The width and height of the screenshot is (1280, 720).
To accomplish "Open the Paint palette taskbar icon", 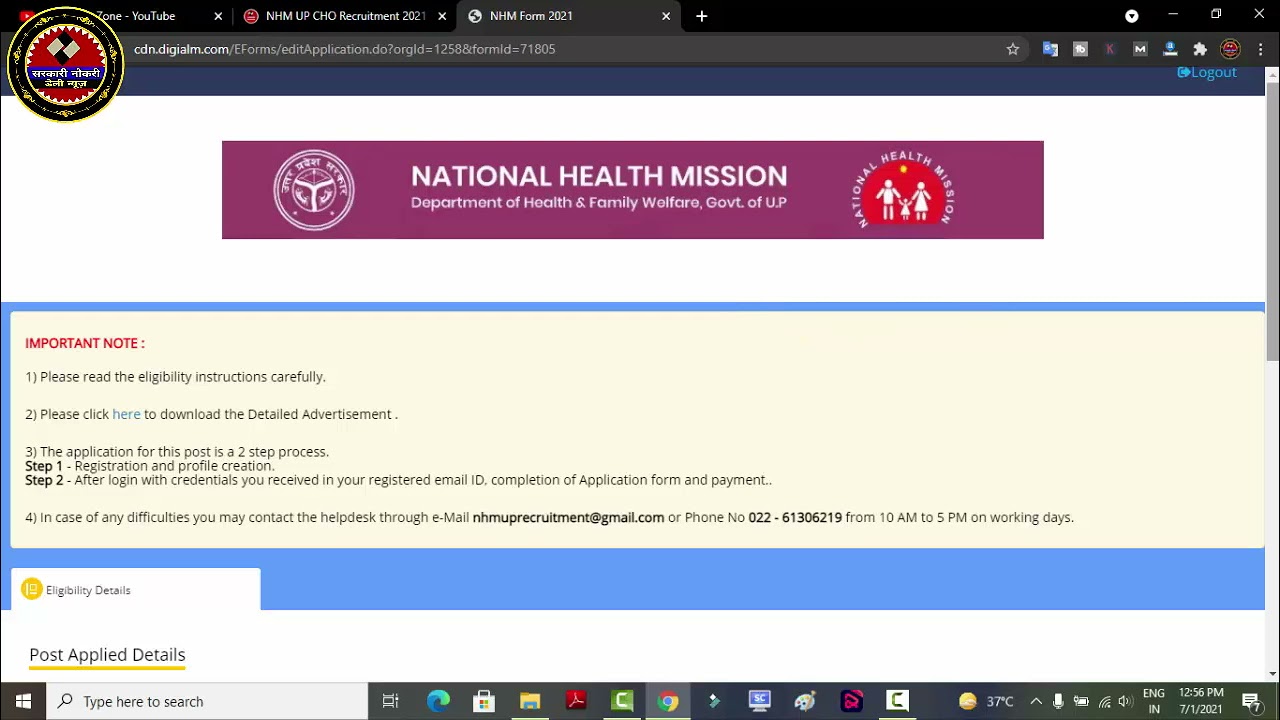I will (x=806, y=701).
